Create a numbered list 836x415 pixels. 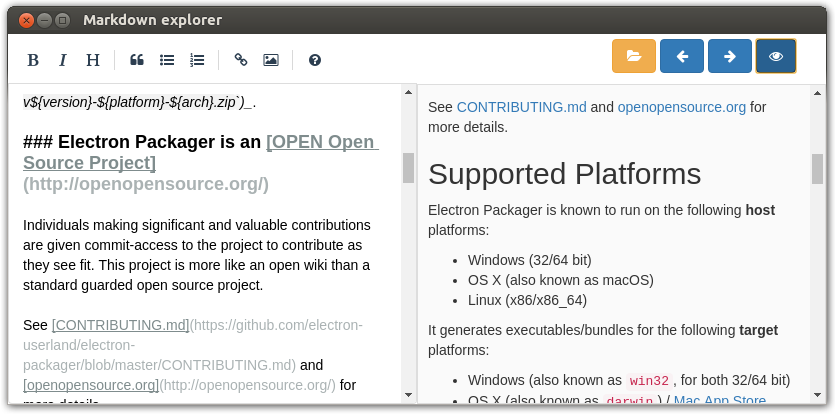pyautogui.click(x=197, y=60)
